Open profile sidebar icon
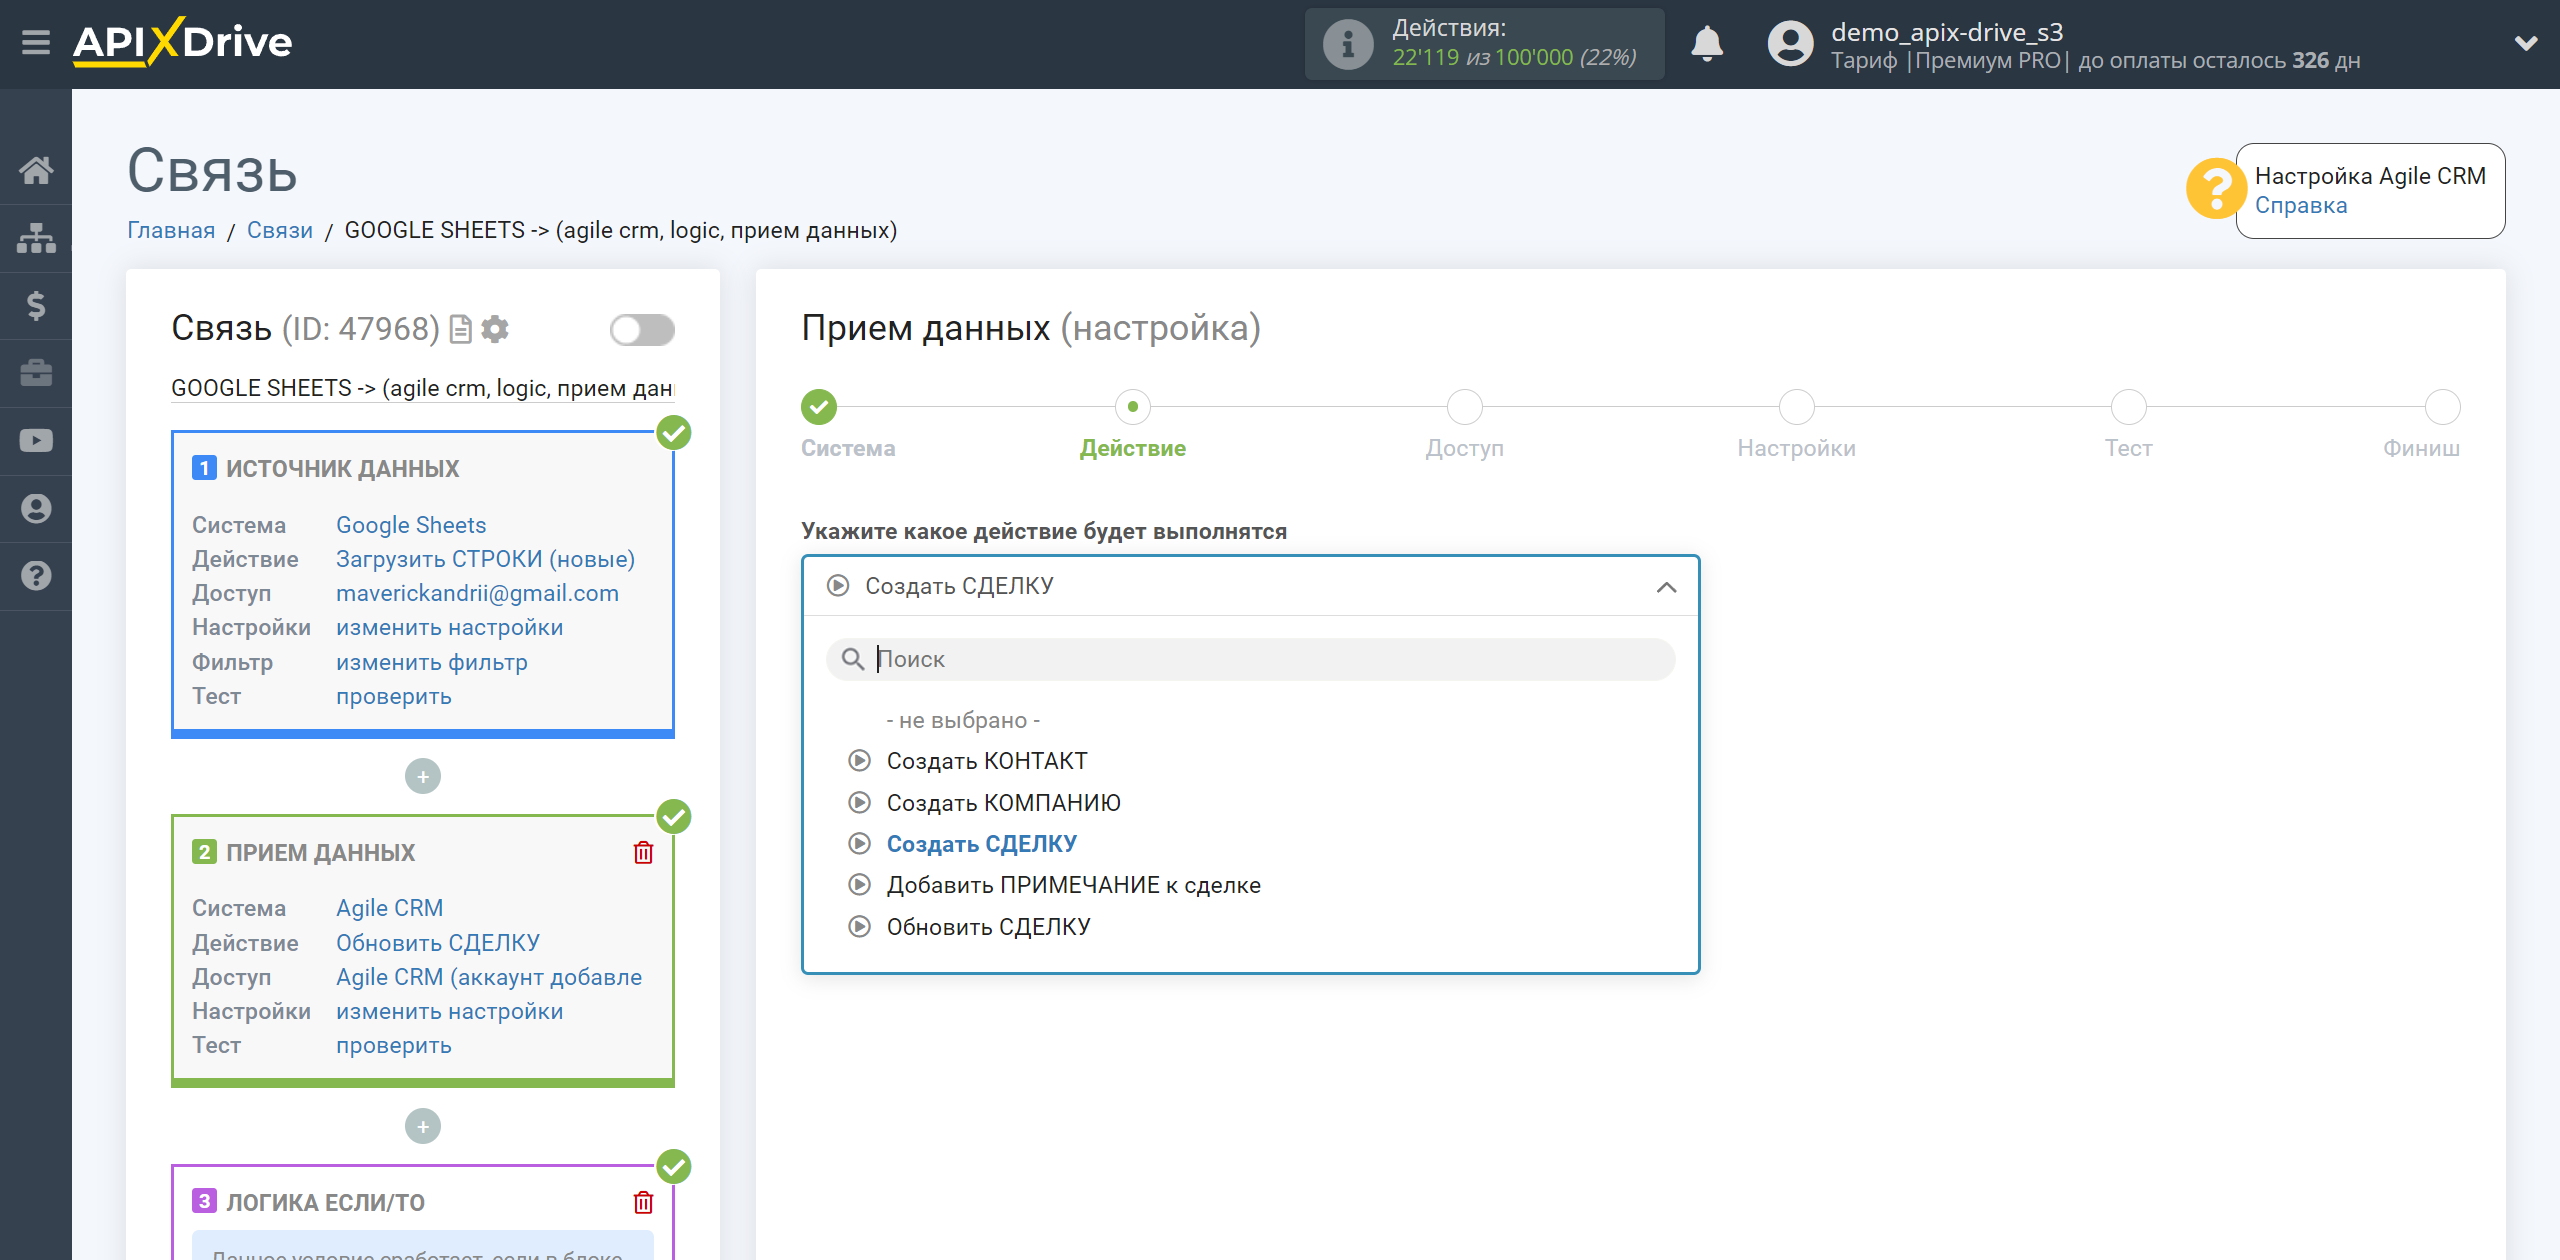Image resolution: width=2560 pixels, height=1260 pixels. coord(36,508)
